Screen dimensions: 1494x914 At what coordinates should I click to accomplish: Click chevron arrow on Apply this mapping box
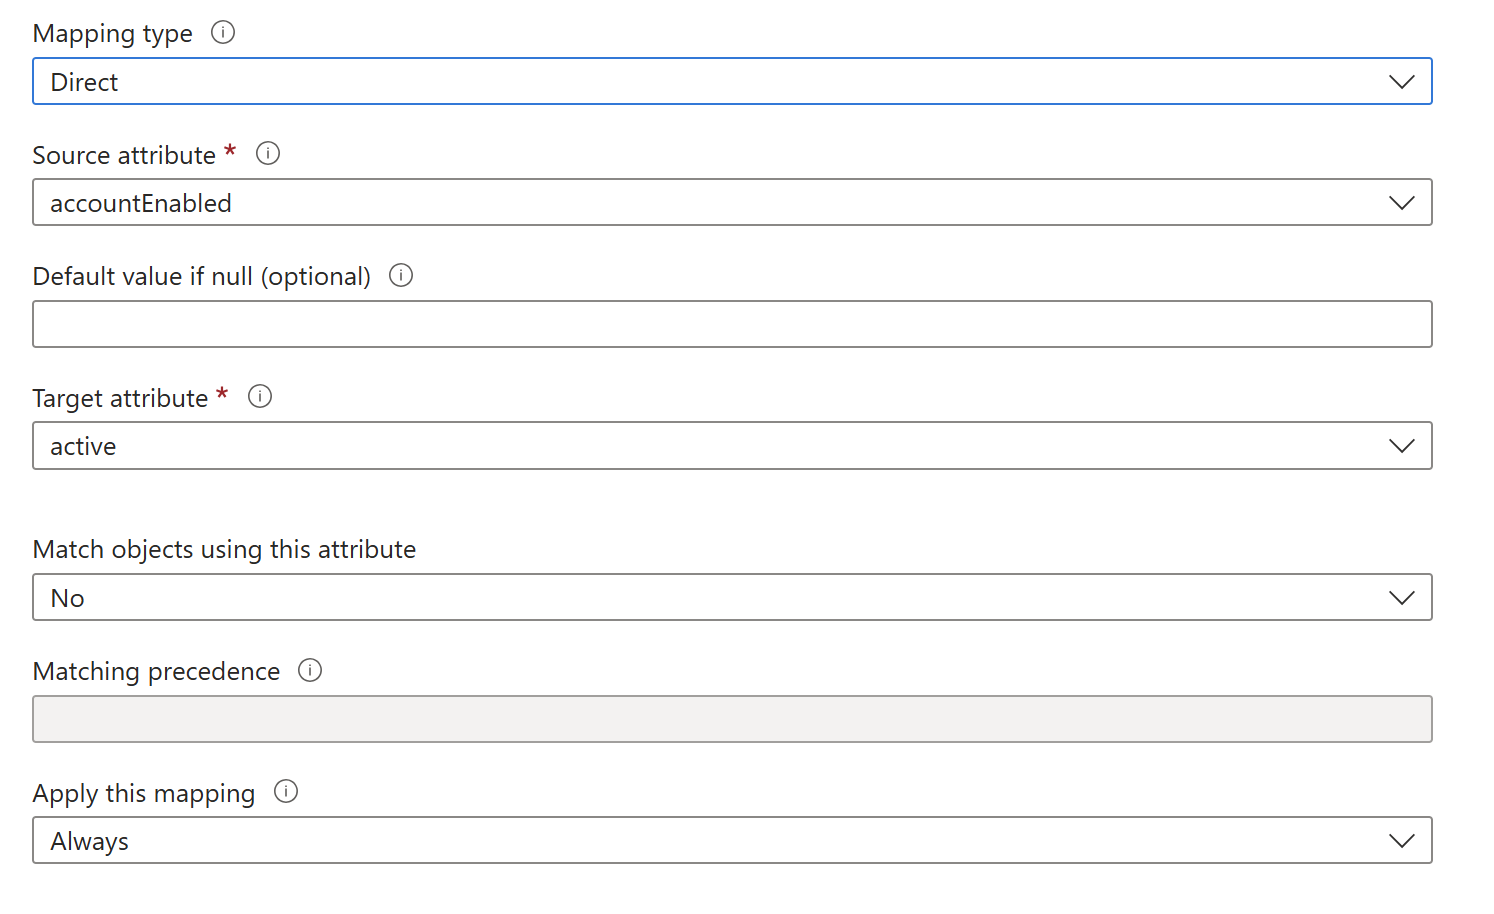(x=1402, y=841)
